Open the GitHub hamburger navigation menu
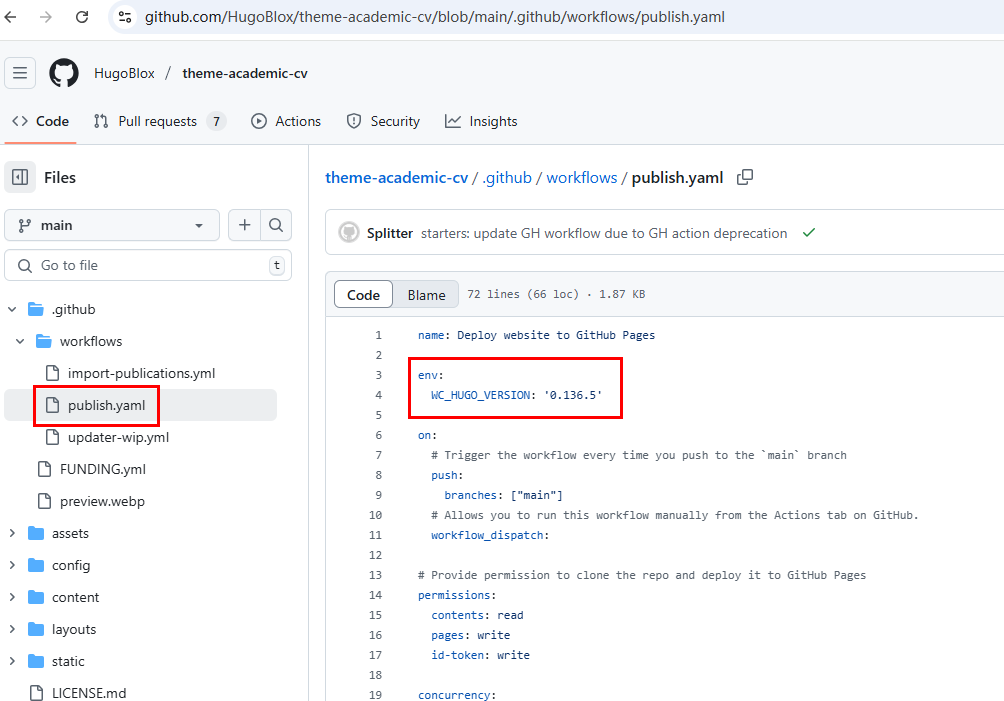This screenshot has height=701, width=1004. click(20, 73)
